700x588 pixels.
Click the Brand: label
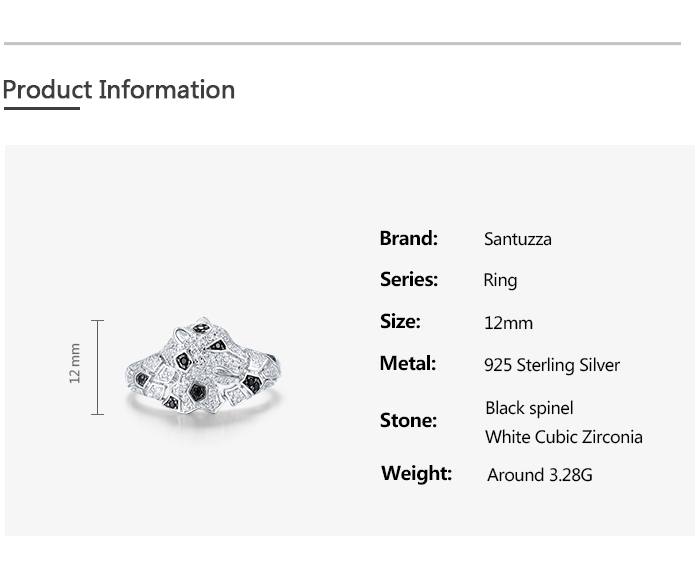(408, 238)
